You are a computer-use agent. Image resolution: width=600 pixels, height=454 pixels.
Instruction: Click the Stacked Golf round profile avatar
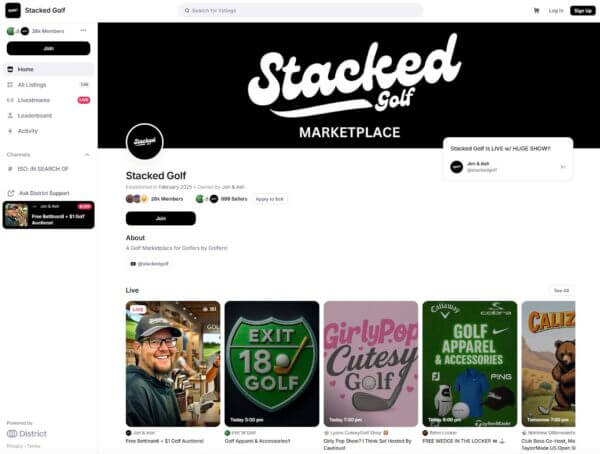tap(145, 142)
